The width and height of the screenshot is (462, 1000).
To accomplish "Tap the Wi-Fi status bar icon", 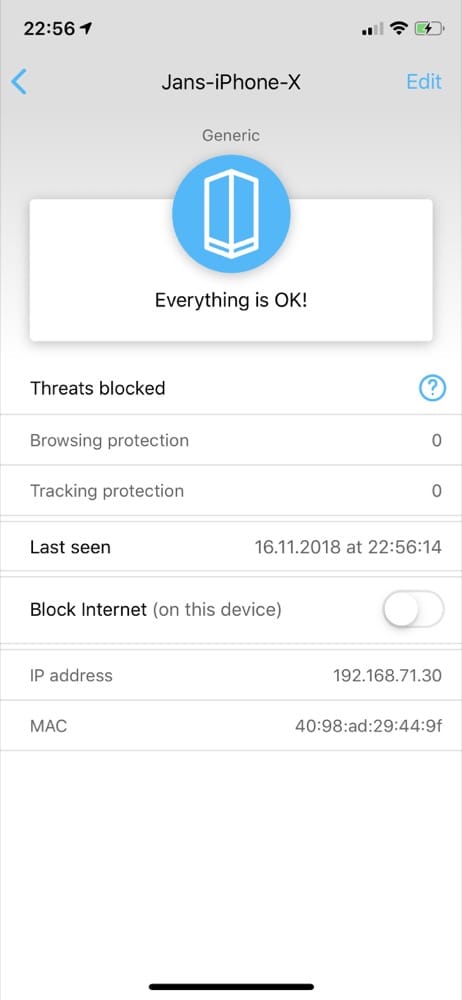I will click(399, 29).
